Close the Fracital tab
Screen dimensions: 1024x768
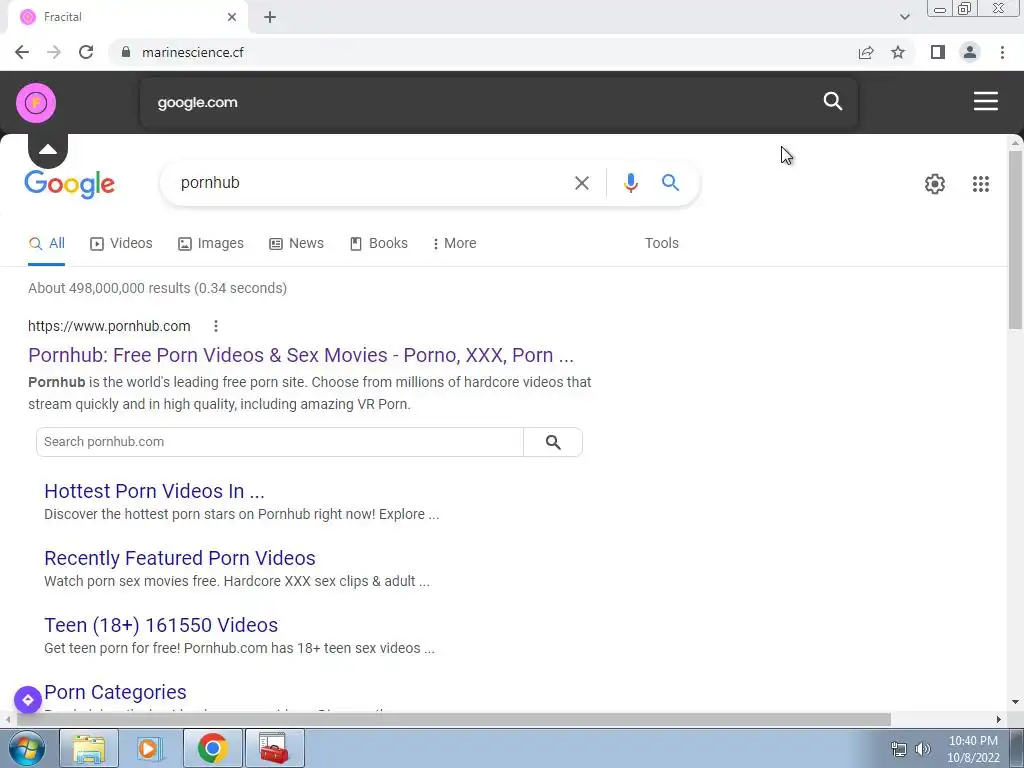pyautogui.click(x=232, y=18)
